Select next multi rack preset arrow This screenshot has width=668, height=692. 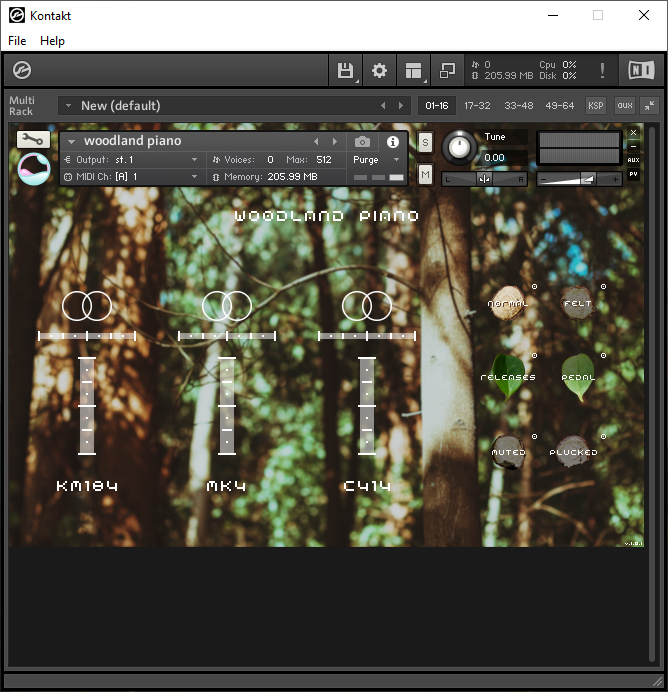click(x=401, y=105)
